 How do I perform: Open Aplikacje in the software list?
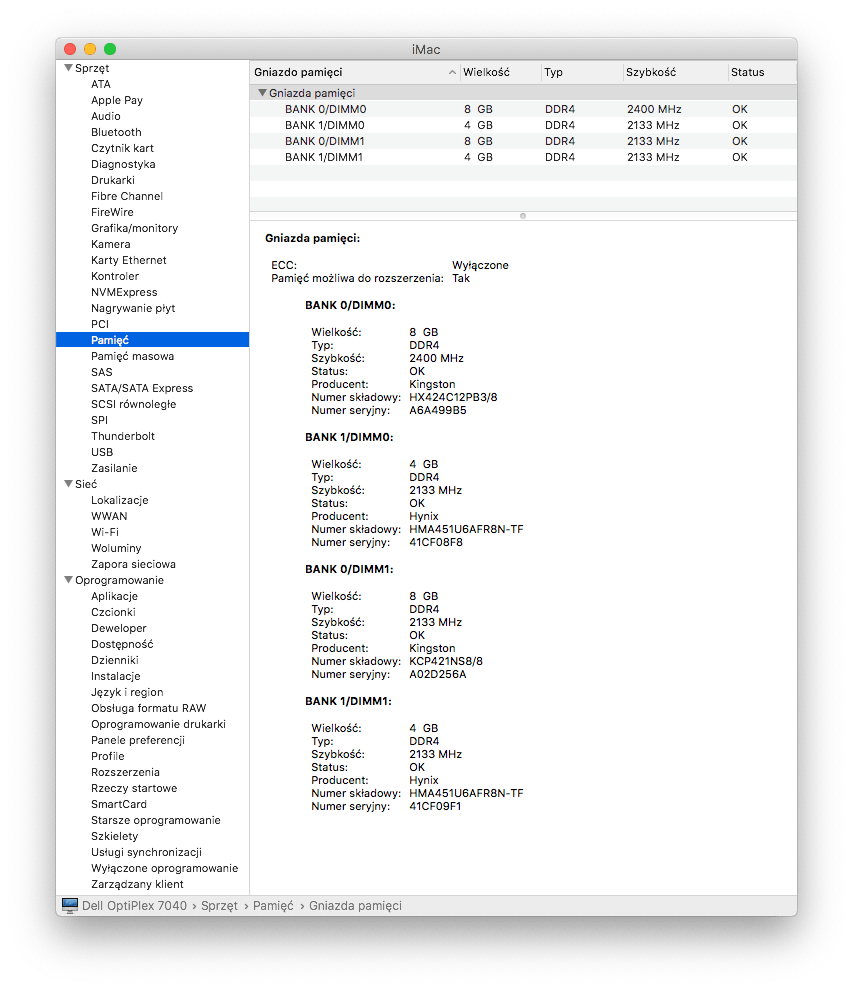(114, 596)
